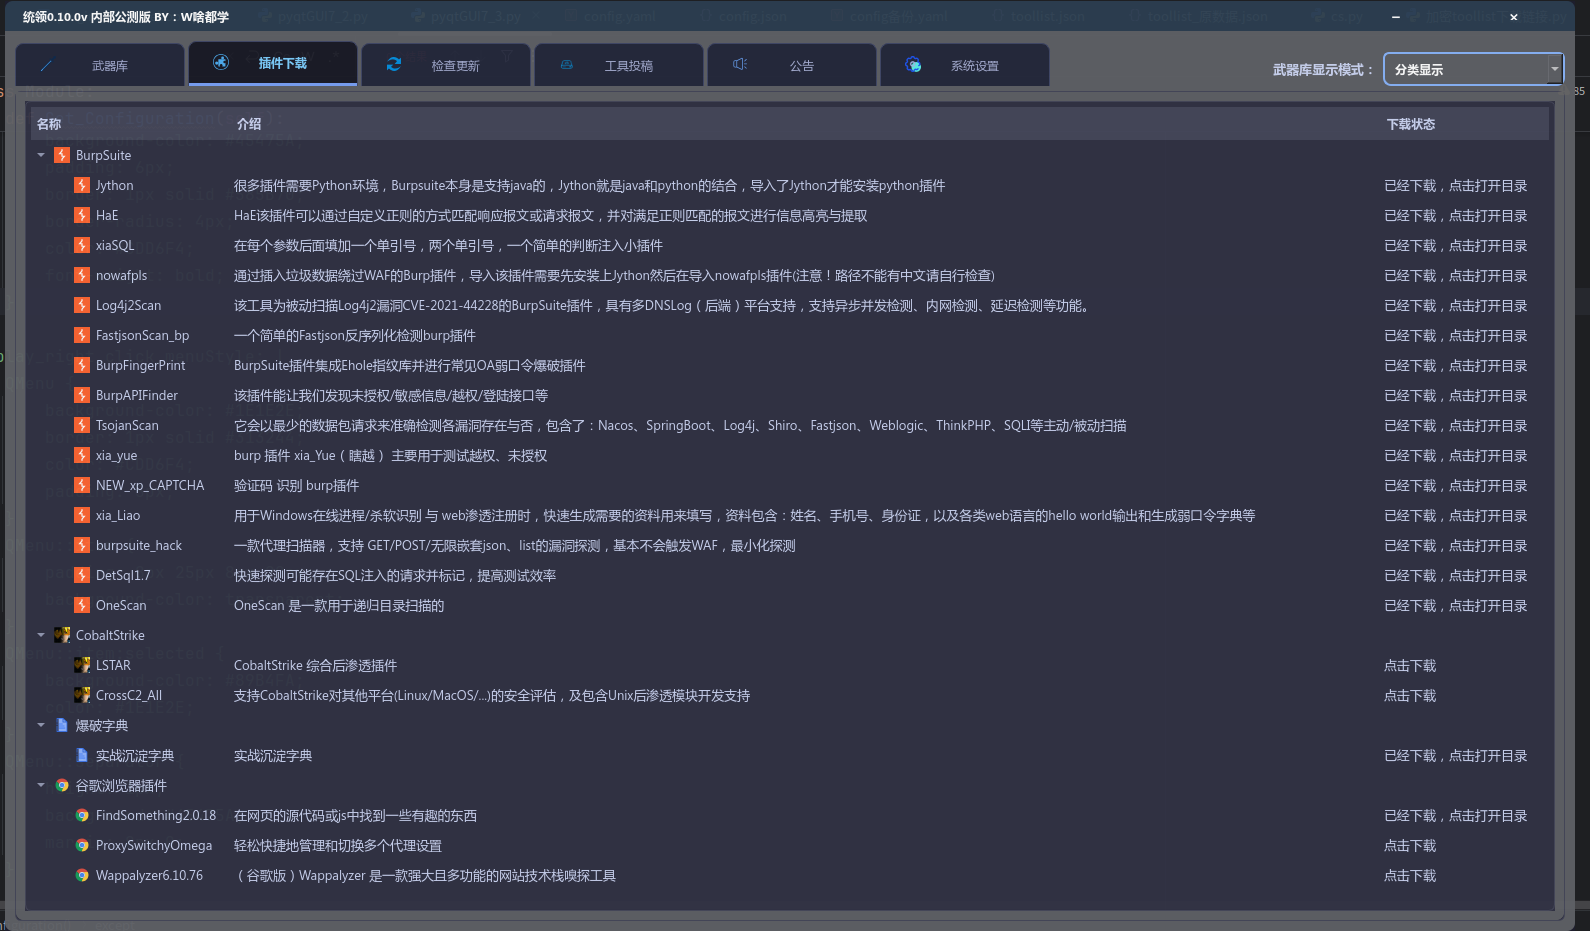Screen dimensions: 1590x931
Task: Collapse the 谷歌浏览器插件 category
Action: 41,785
